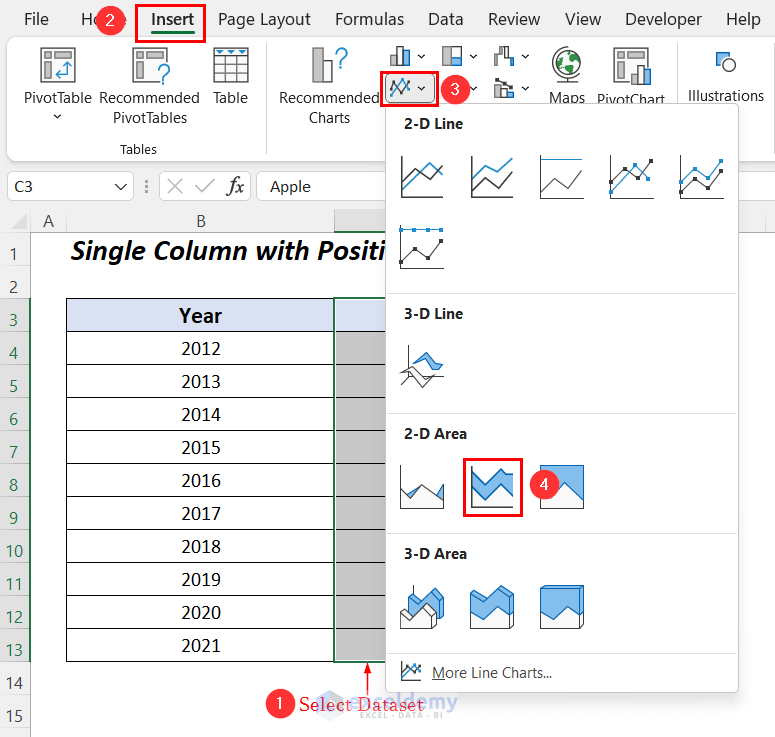
Task: Switch to the Data tab
Action: pos(445,19)
